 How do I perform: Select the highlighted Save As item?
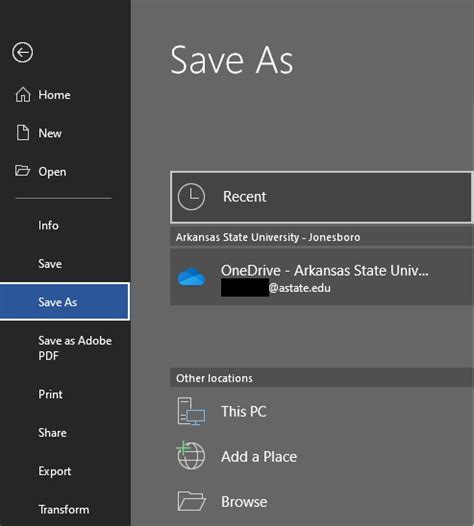tap(65, 302)
